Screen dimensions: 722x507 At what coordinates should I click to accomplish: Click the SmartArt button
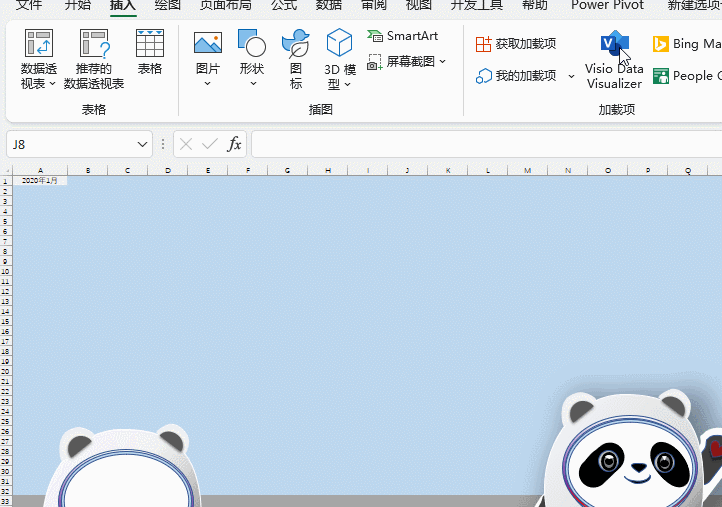(x=403, y=36)
